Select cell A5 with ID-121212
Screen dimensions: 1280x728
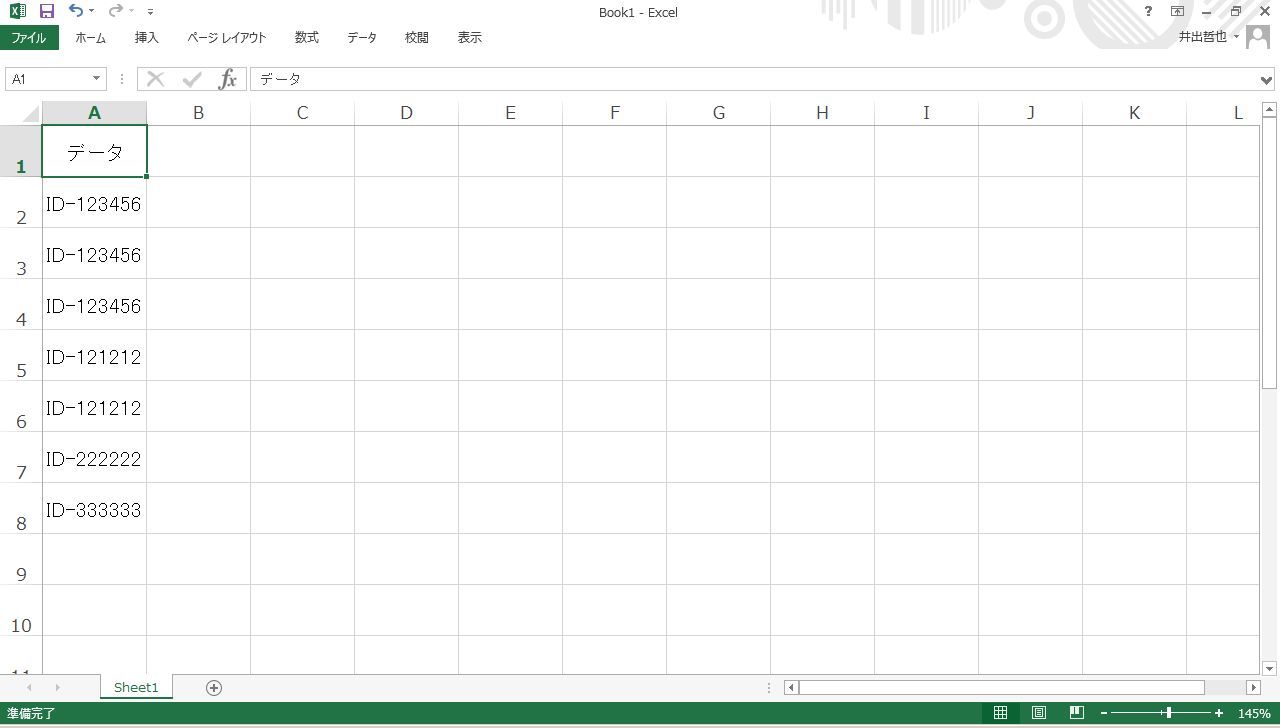[94, 355]
